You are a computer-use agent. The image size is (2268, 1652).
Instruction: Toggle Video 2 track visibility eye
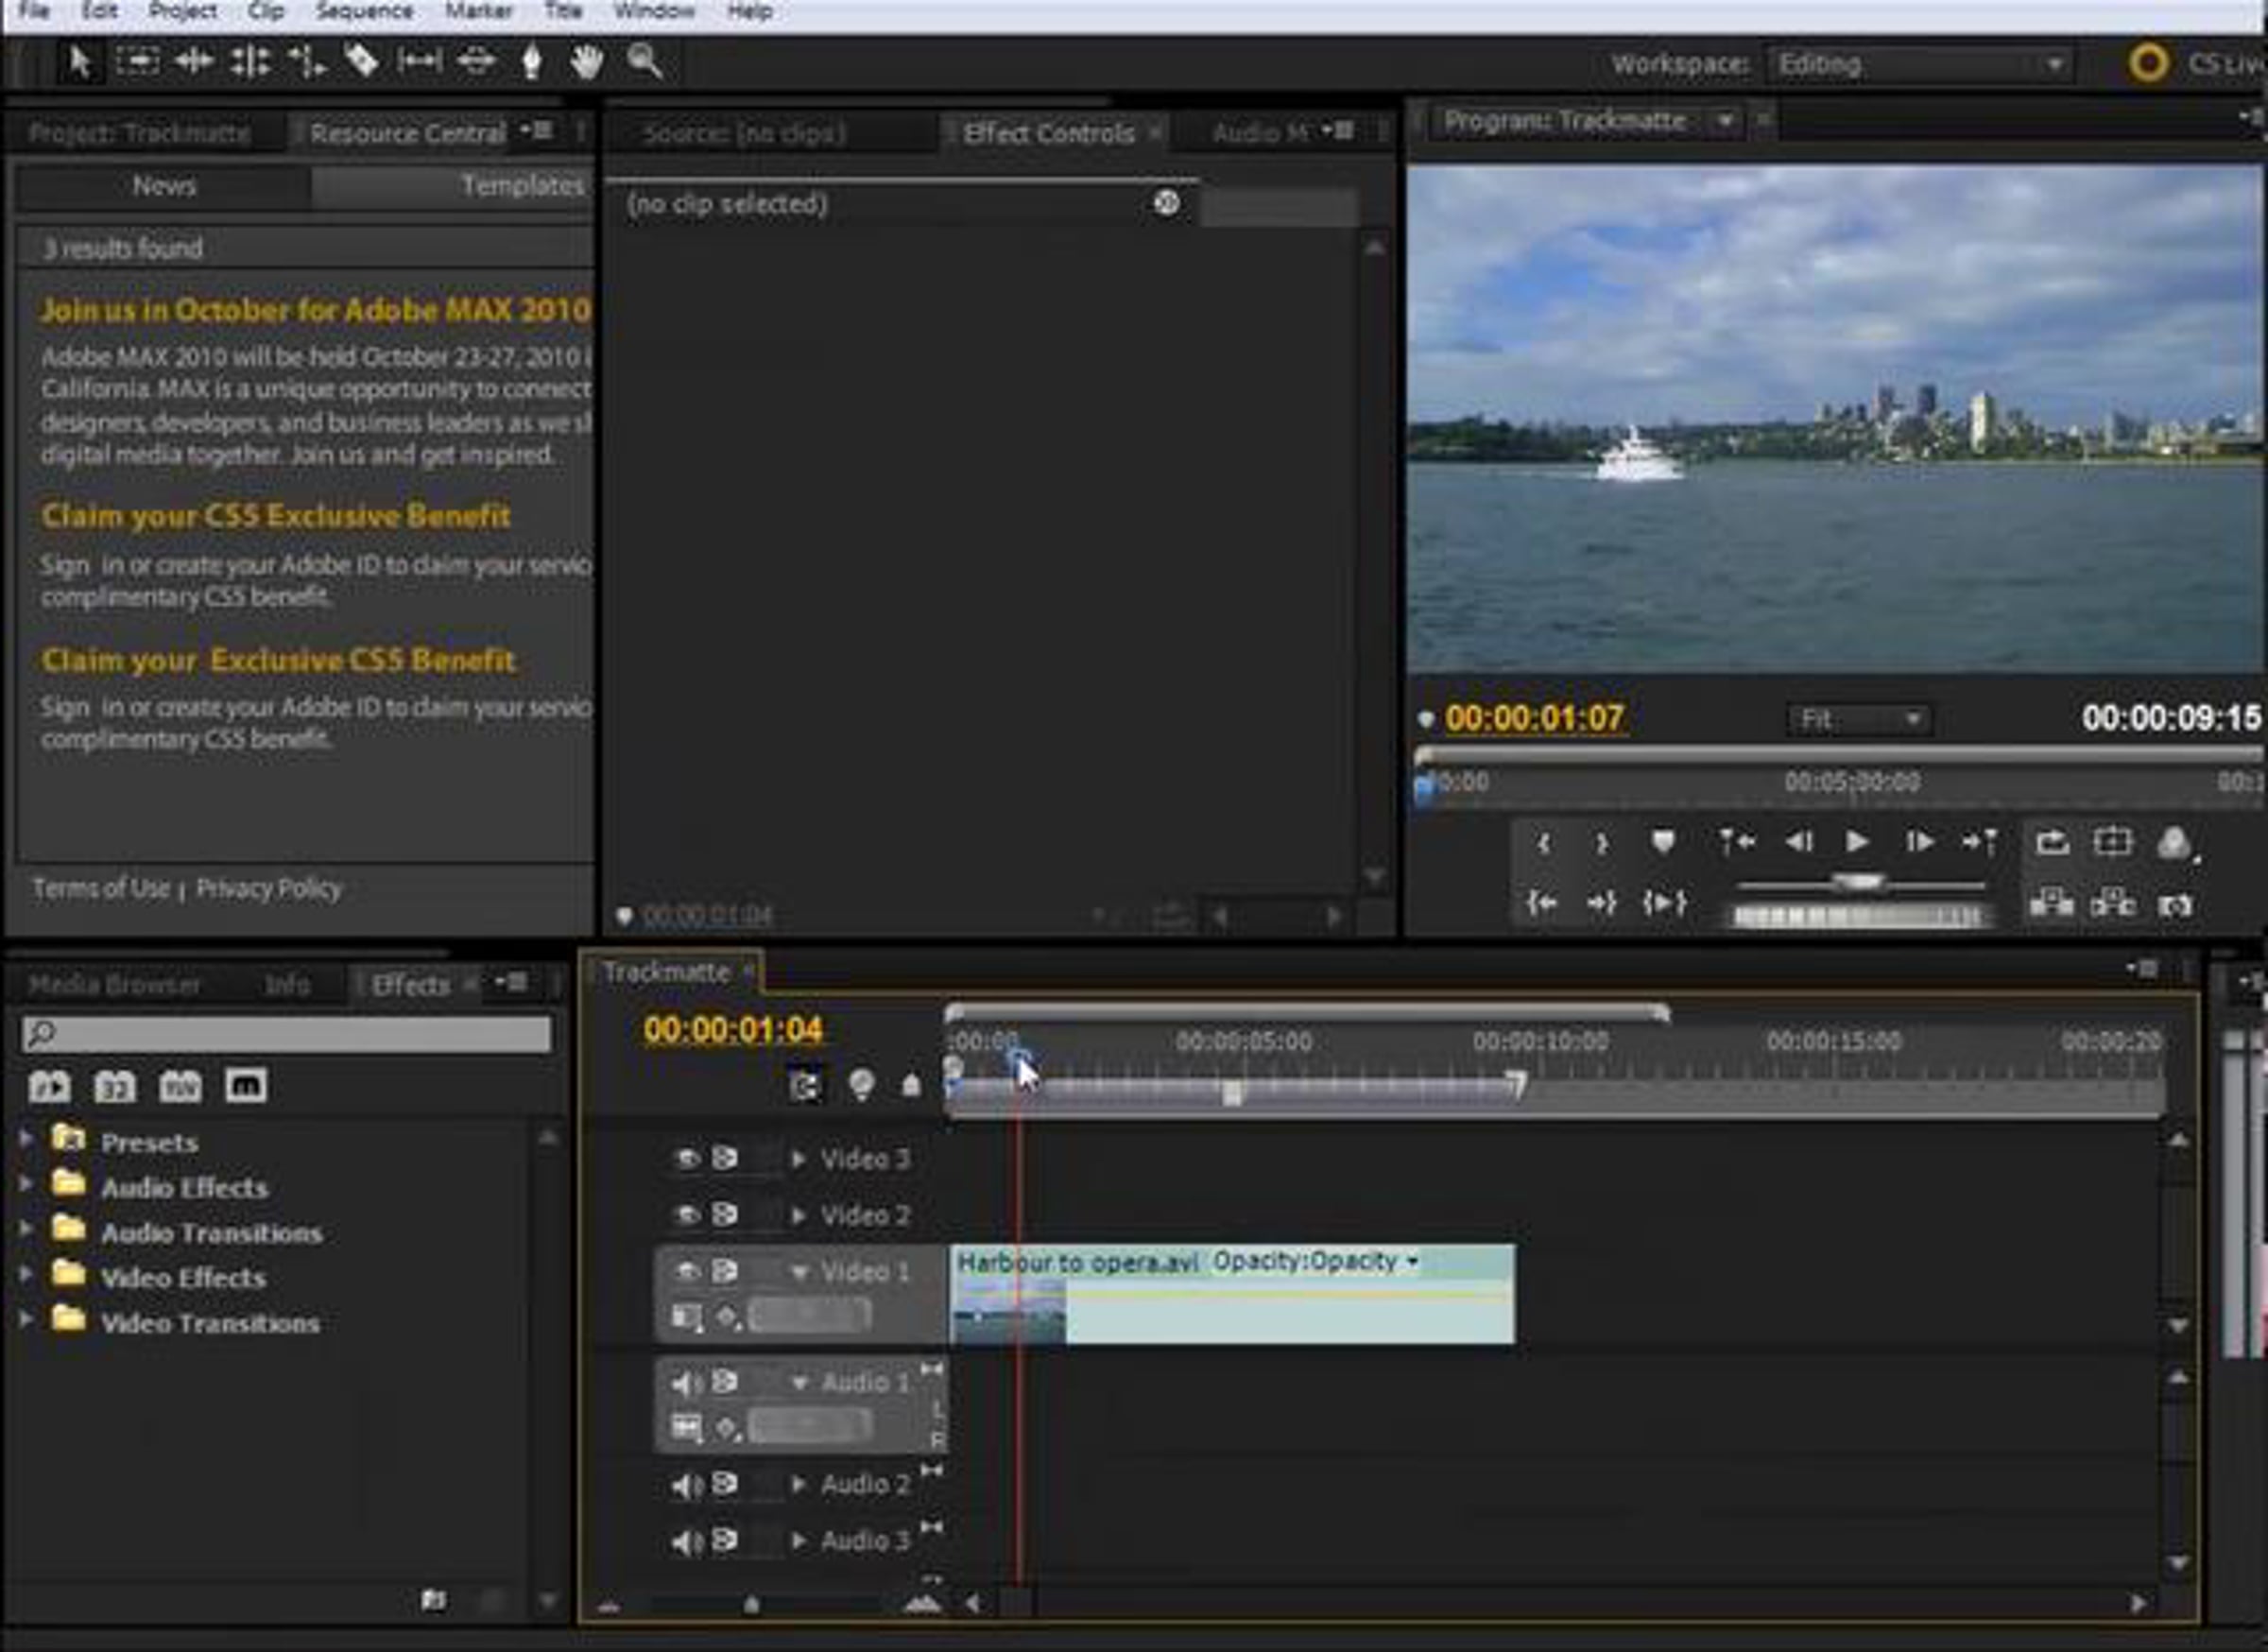coord(687,1214)
